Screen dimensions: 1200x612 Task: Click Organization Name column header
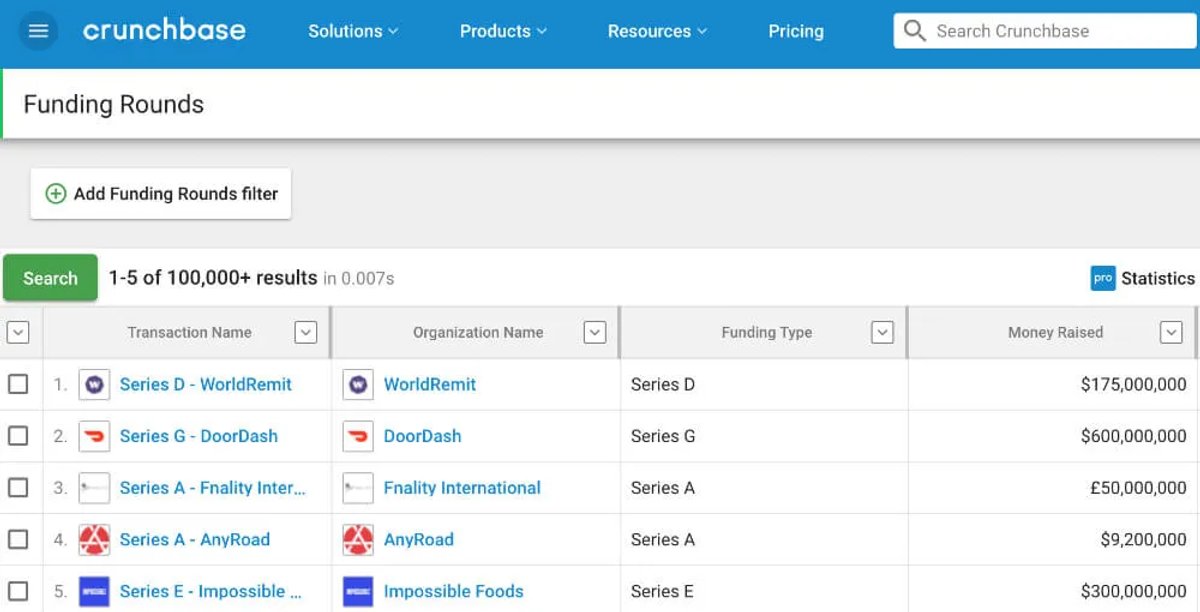pyautogui.click(x=478, y=332)
